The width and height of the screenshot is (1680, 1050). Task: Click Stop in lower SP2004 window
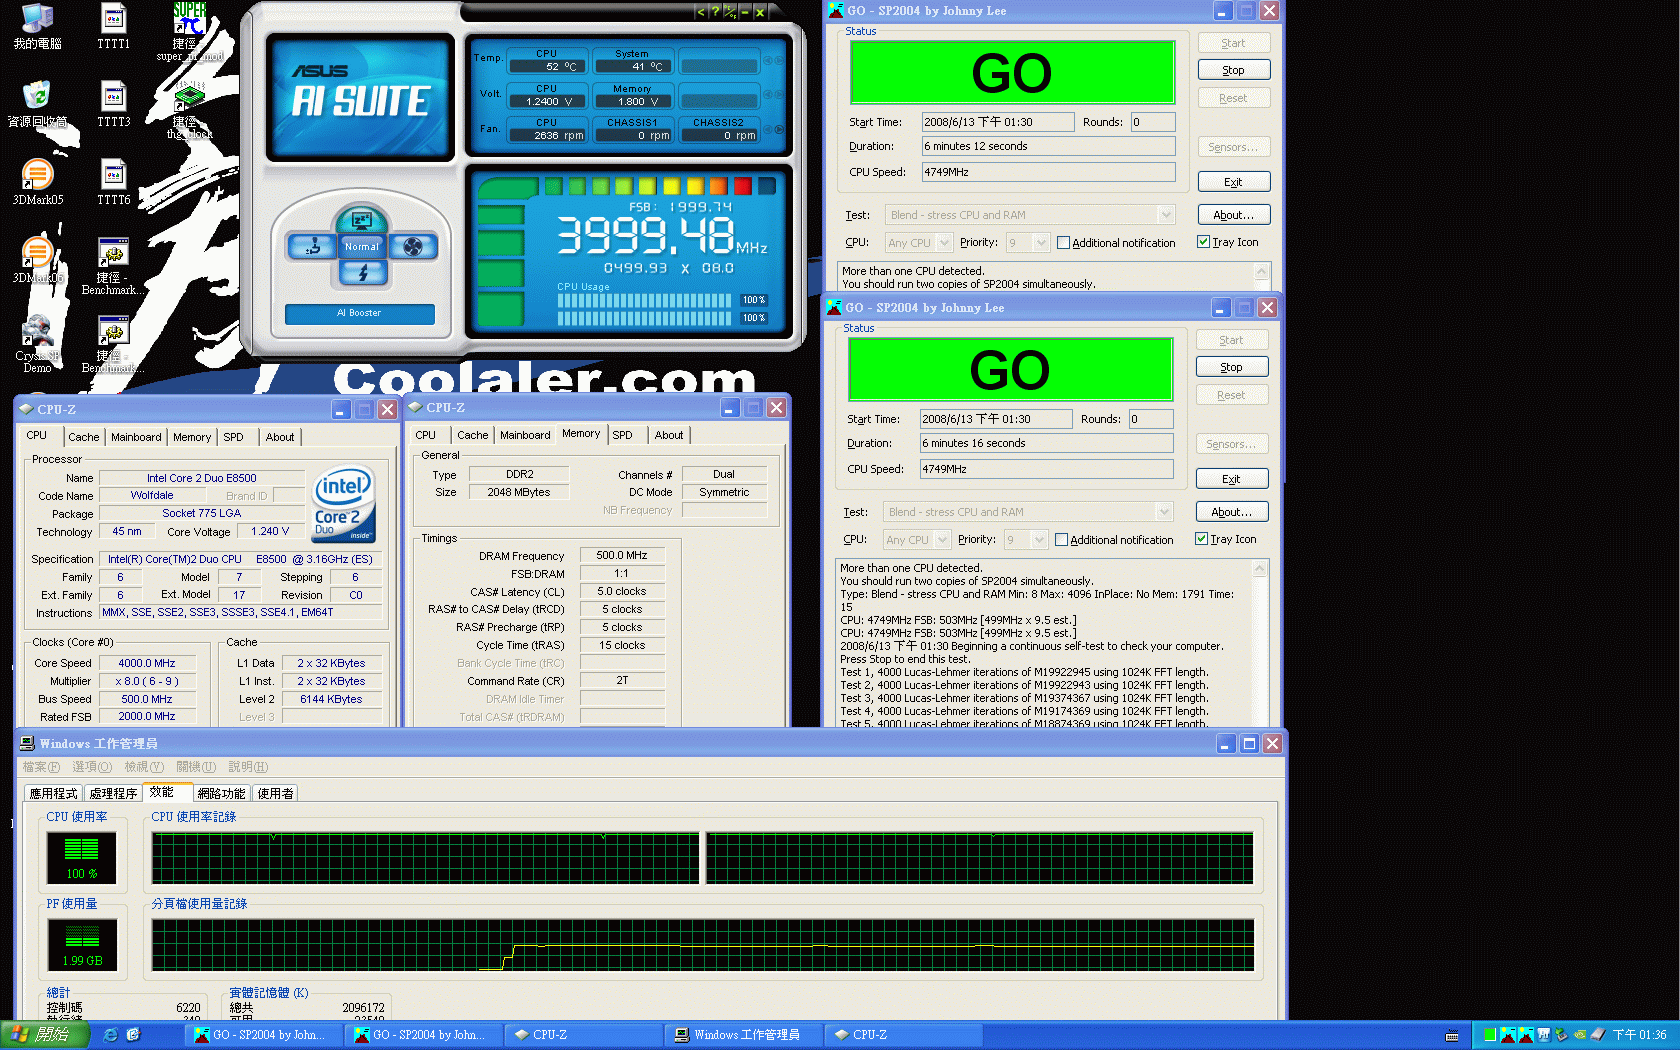point(1232,367)
